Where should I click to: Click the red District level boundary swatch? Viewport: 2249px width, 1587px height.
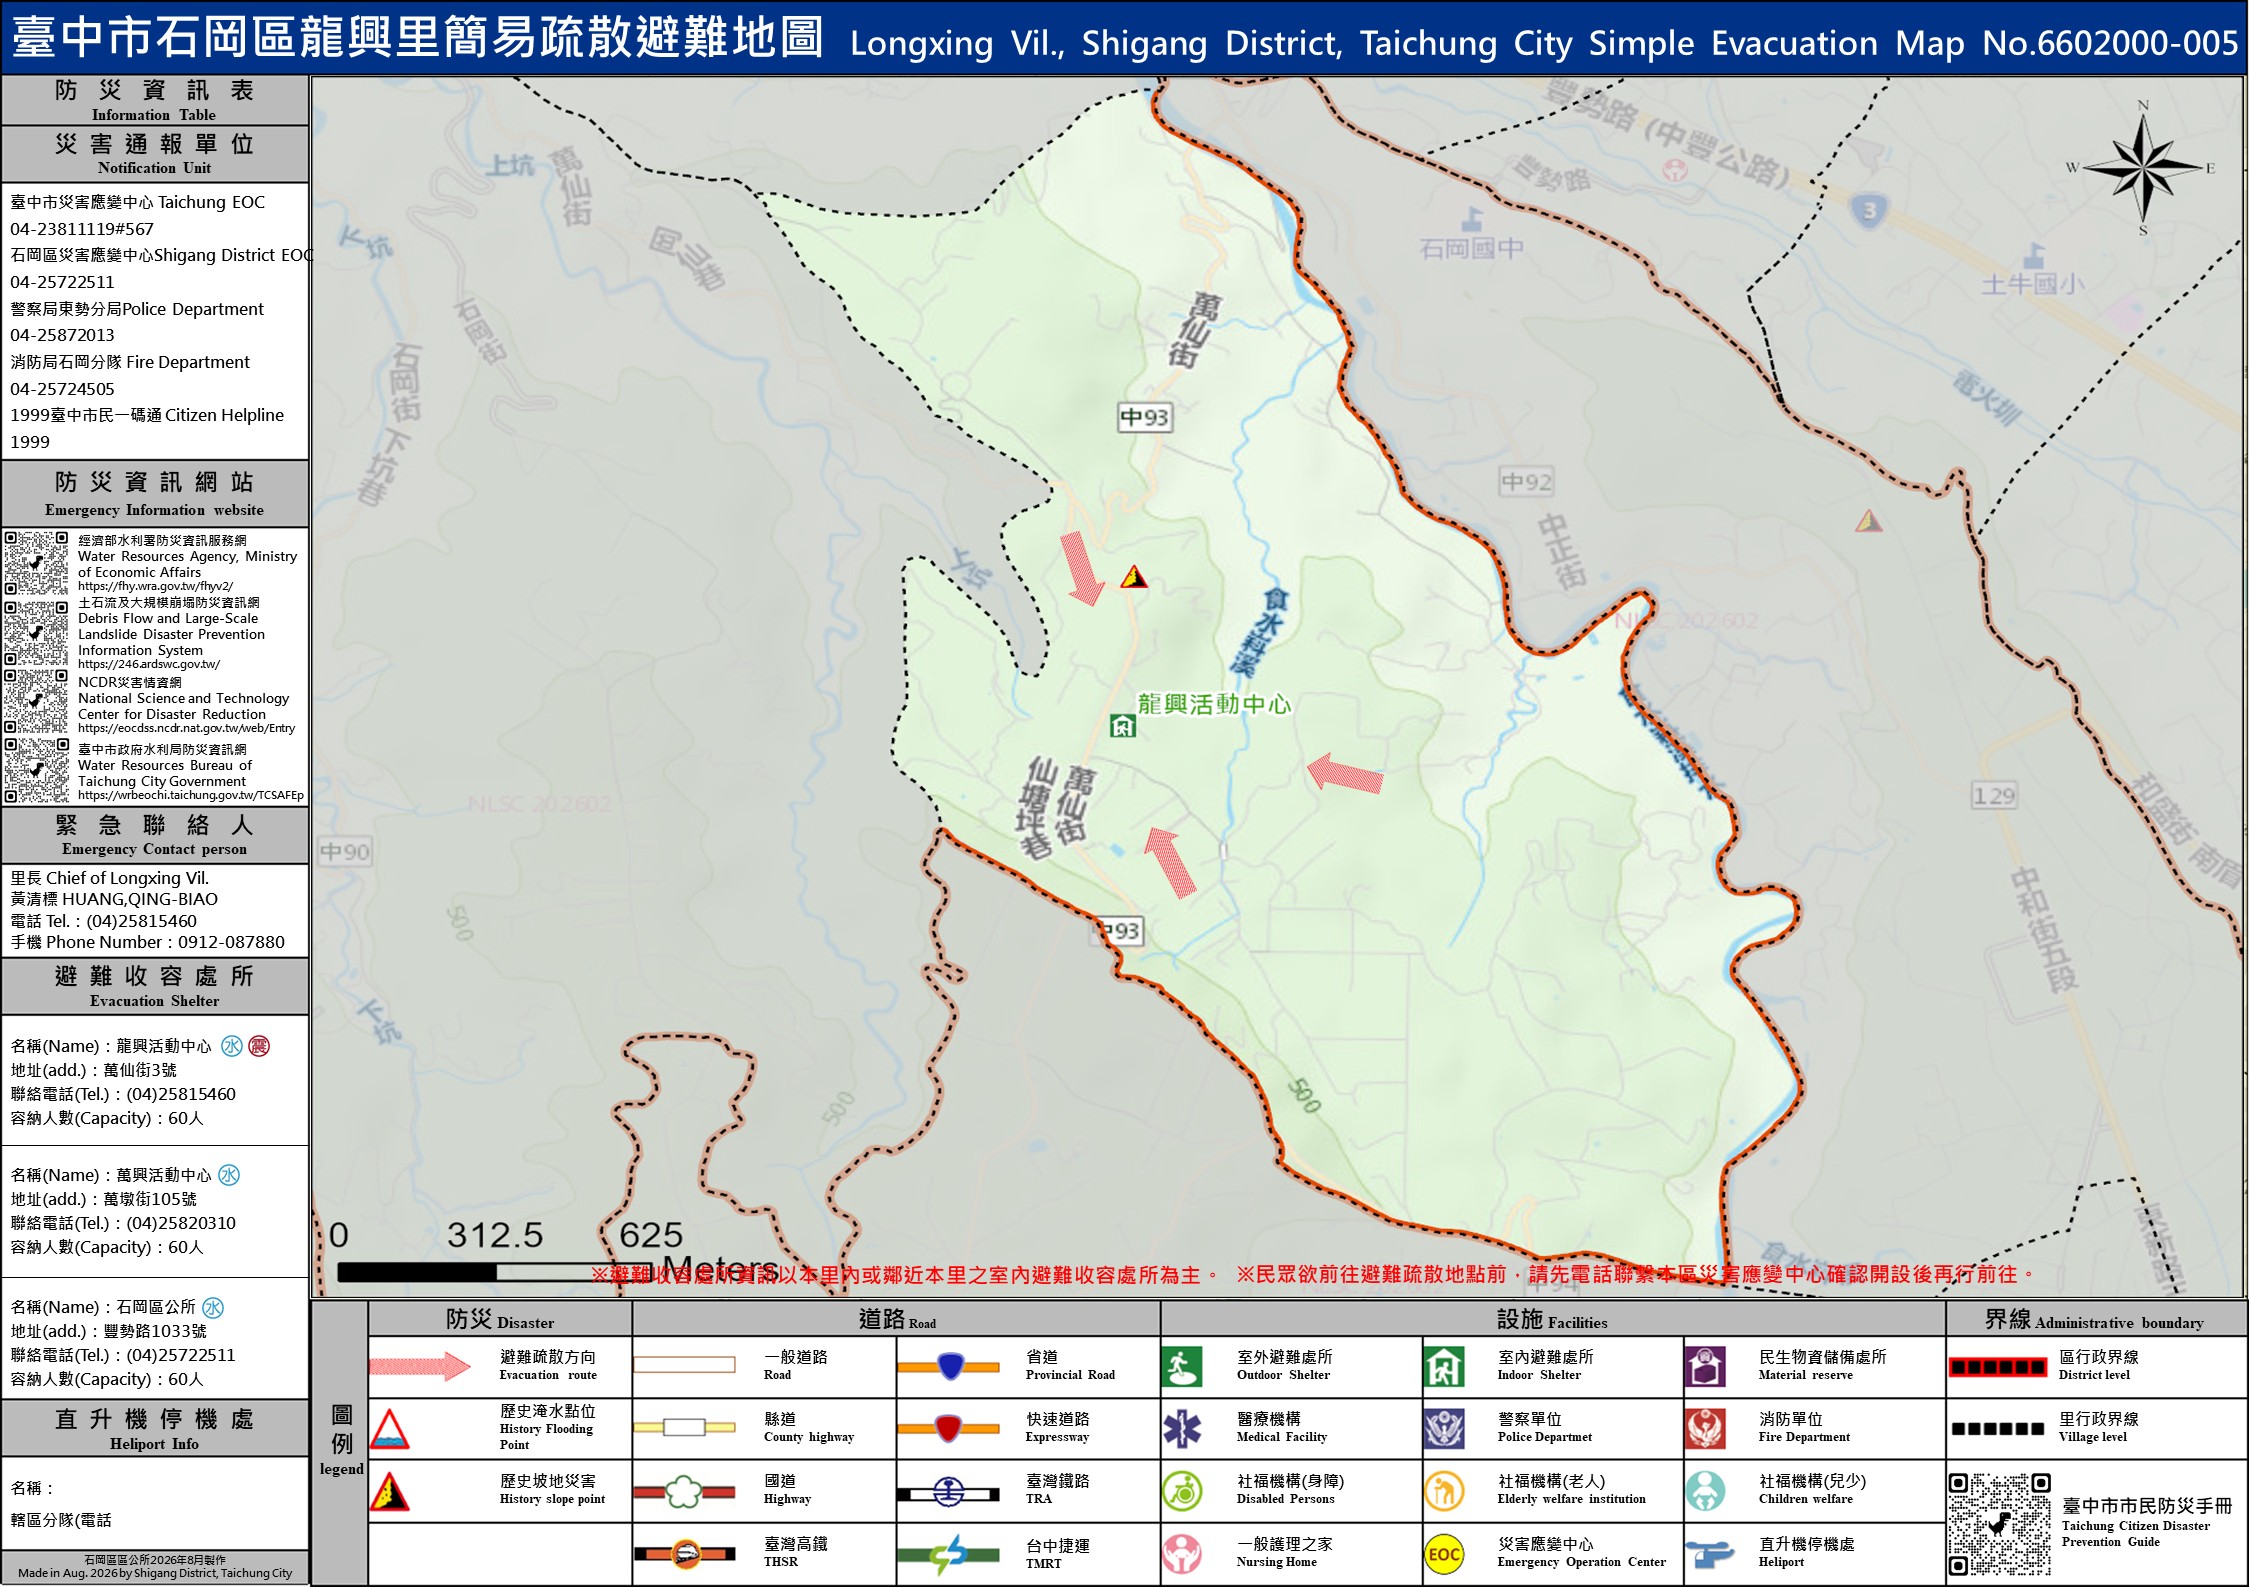[1997, 1366]
